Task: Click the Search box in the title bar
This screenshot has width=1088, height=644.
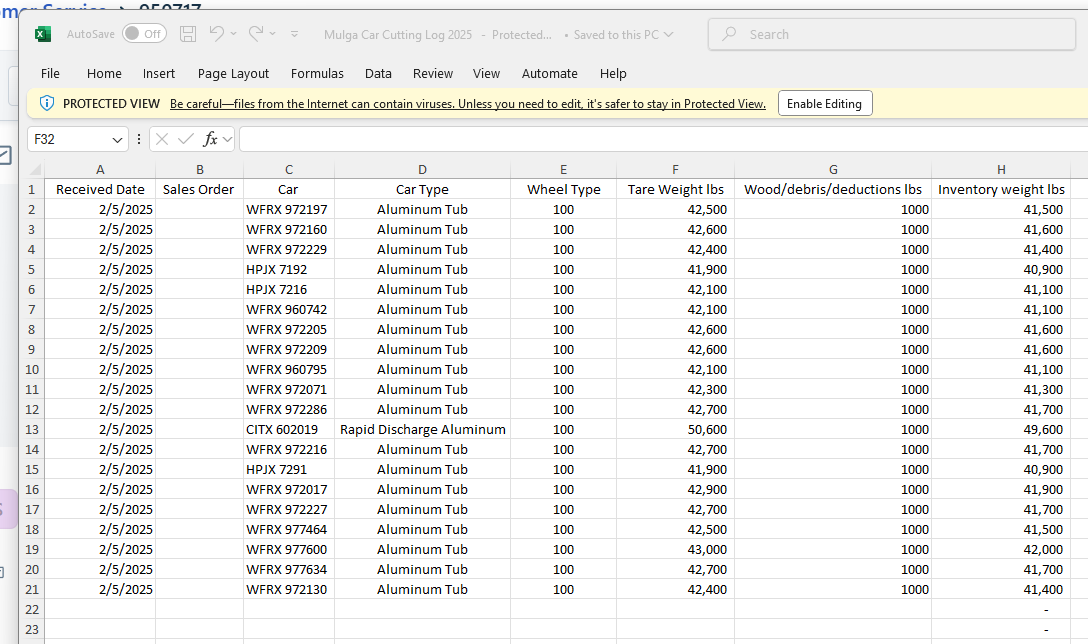Action: pyautogui.click(x=892, y=34)
